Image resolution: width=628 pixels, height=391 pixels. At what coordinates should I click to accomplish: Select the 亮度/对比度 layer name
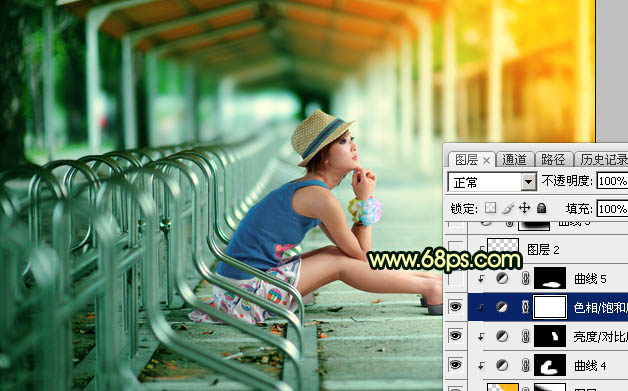coord(600,337)
